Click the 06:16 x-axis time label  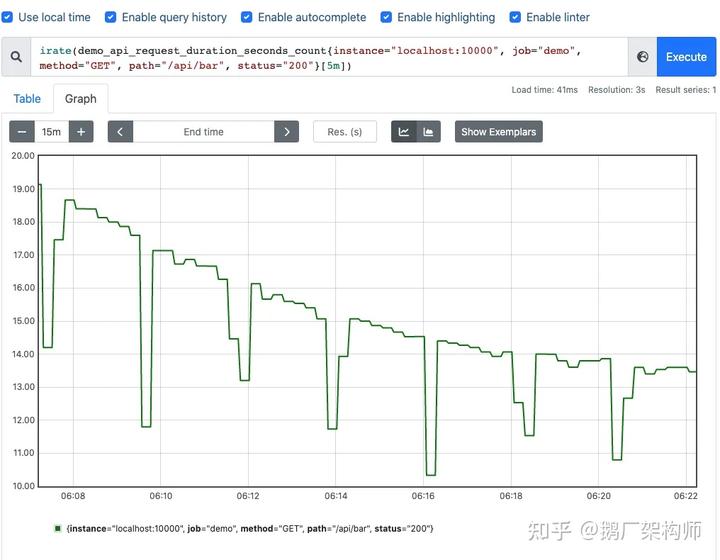(x=423, y=496)
